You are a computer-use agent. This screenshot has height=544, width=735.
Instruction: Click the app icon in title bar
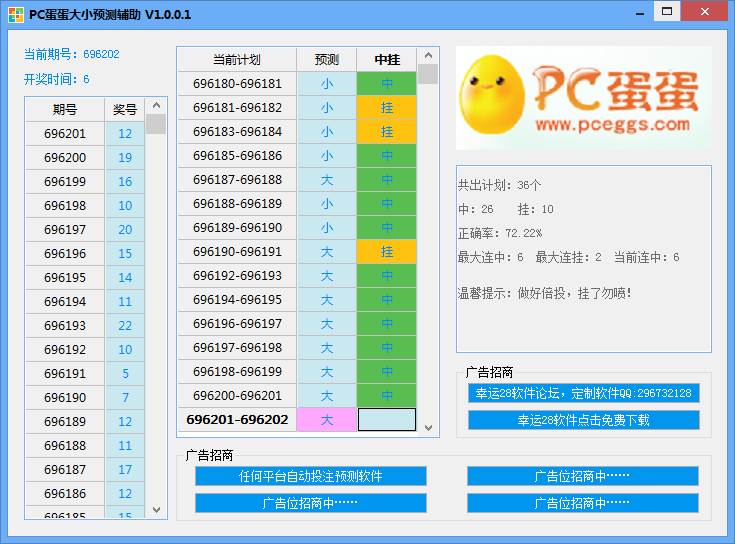click(16, 15)
